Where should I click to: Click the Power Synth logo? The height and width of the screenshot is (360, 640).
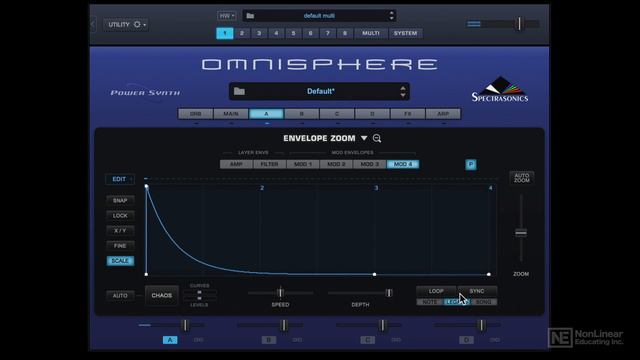pos(145,93)
